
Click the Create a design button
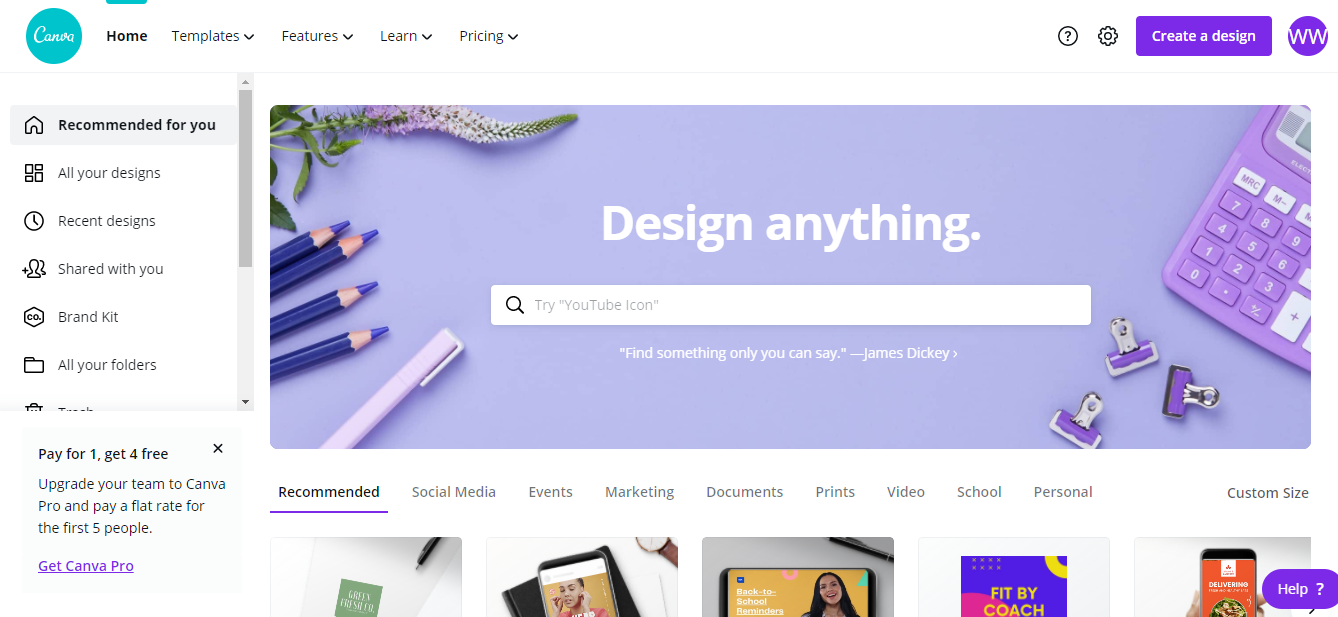click(1204, 36)
